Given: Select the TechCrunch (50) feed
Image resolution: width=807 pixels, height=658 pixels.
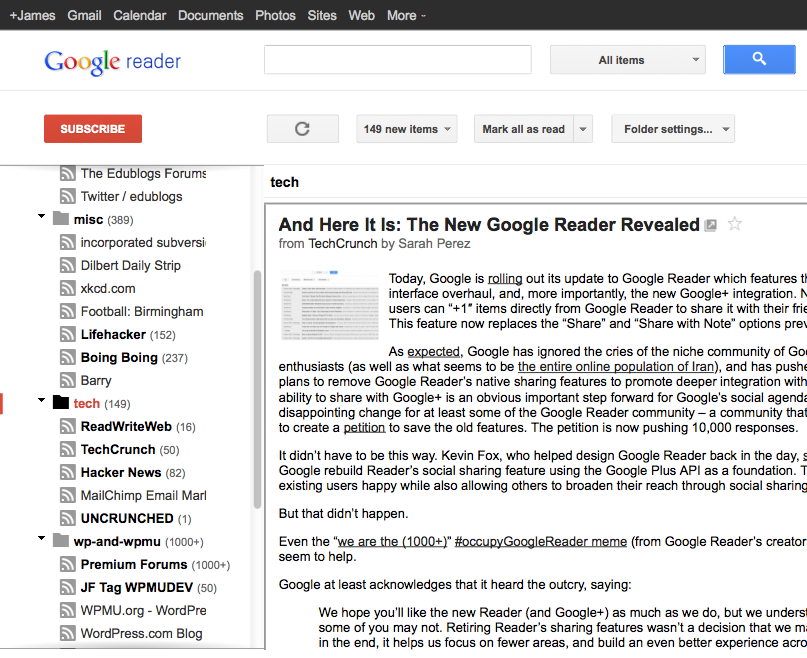Looking at the screenshot, I should (130, 449).
